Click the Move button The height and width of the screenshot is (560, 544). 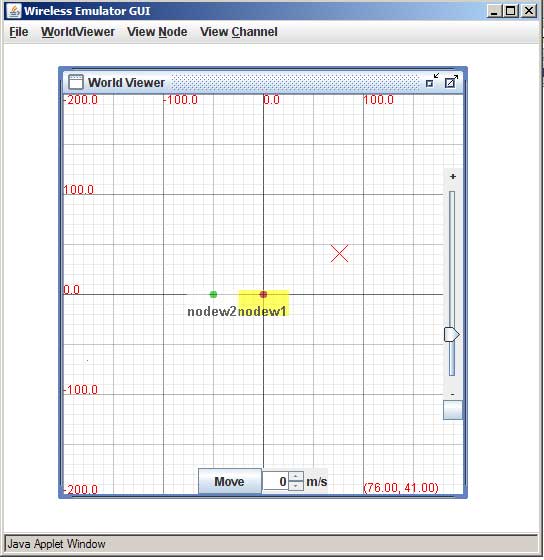click(x=230, y=481)
